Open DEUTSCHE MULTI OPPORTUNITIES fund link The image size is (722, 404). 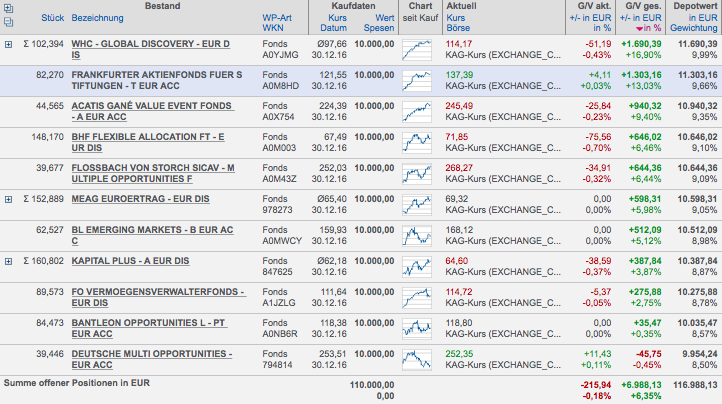(151, 359)
